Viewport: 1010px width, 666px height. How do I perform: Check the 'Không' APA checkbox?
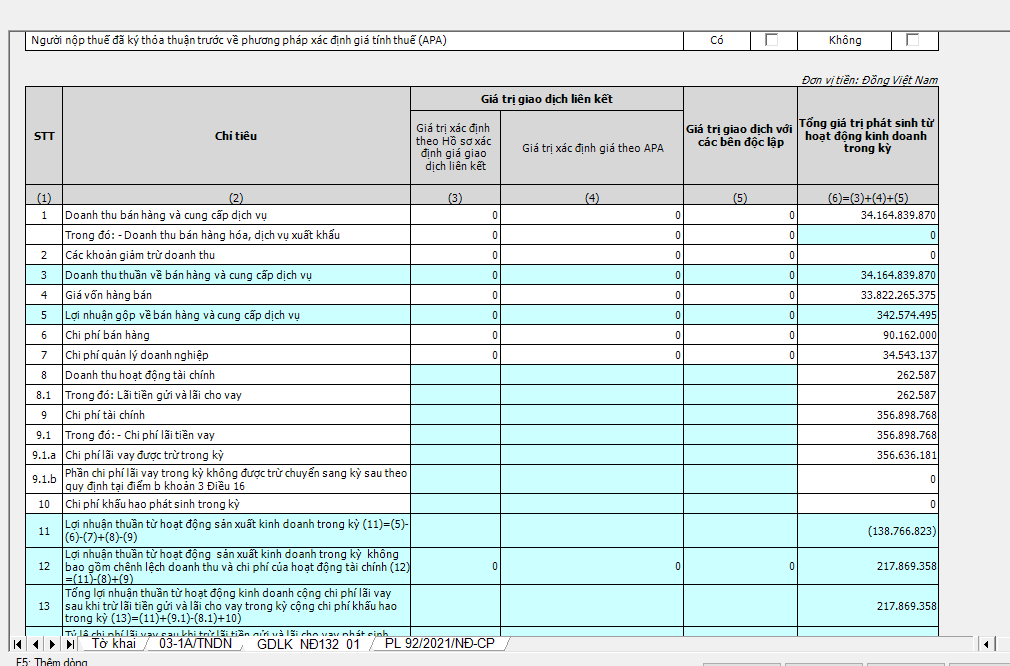[912, 40]
